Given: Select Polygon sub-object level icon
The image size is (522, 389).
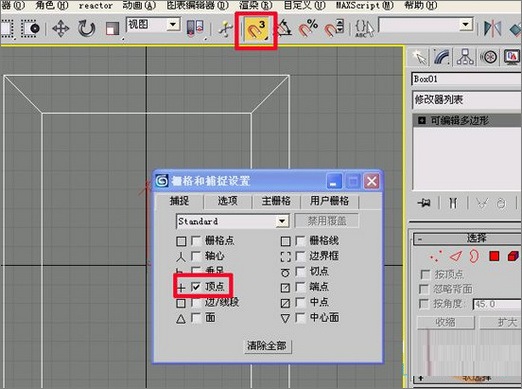Looking at the screenshot, I should pyautogui.click(x=494, y=256).
